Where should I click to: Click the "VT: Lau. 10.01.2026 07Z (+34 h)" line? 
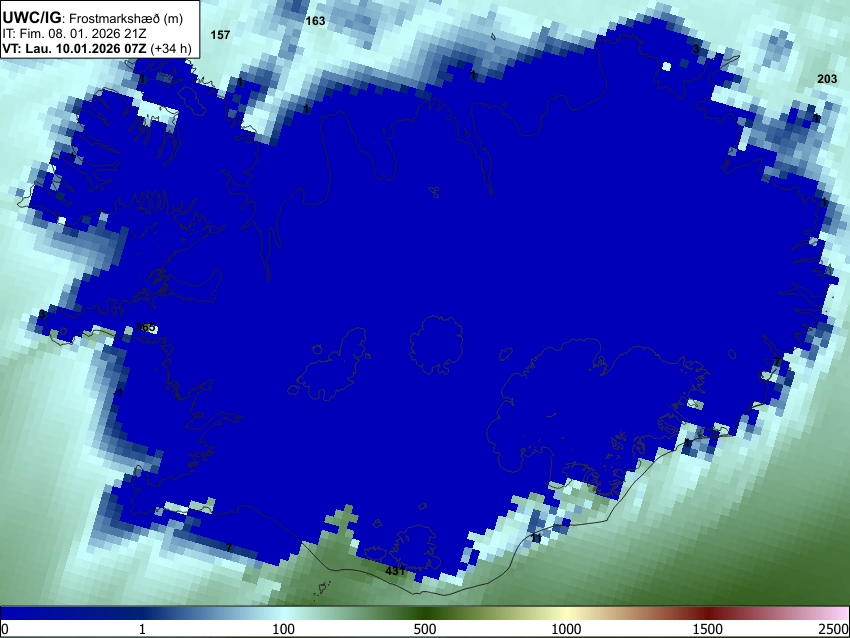pos(97,48)
